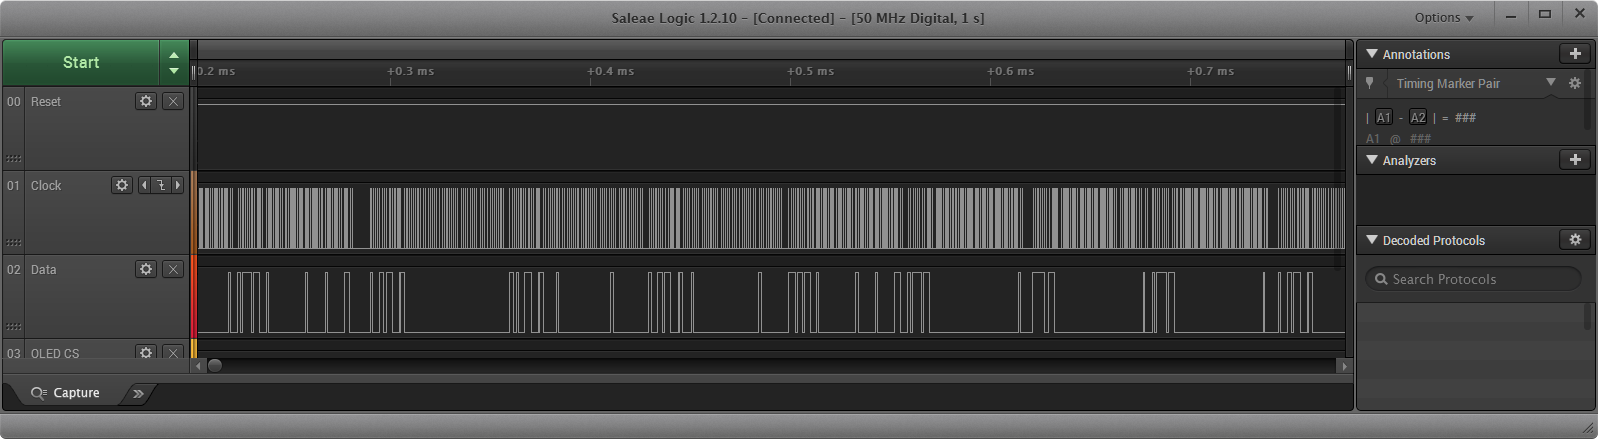Click falling edge trigger icon on Clock
The width and height of the screenshot is (1598, 439).
[x=161, y=185]
